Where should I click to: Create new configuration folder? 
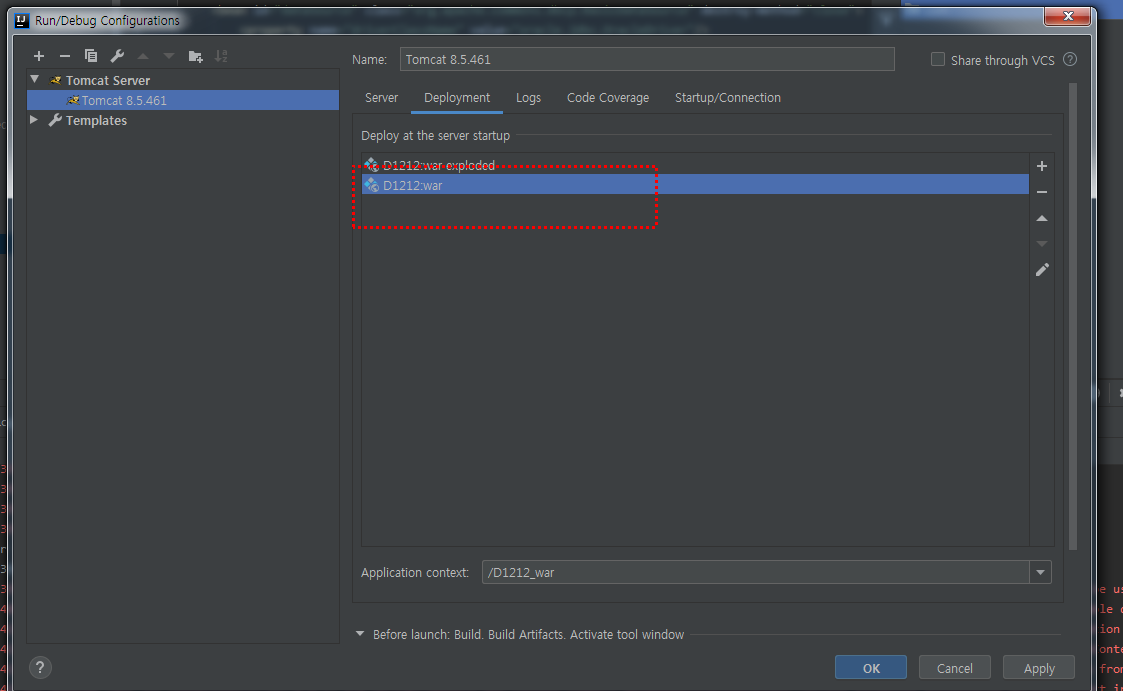[195, 56]
